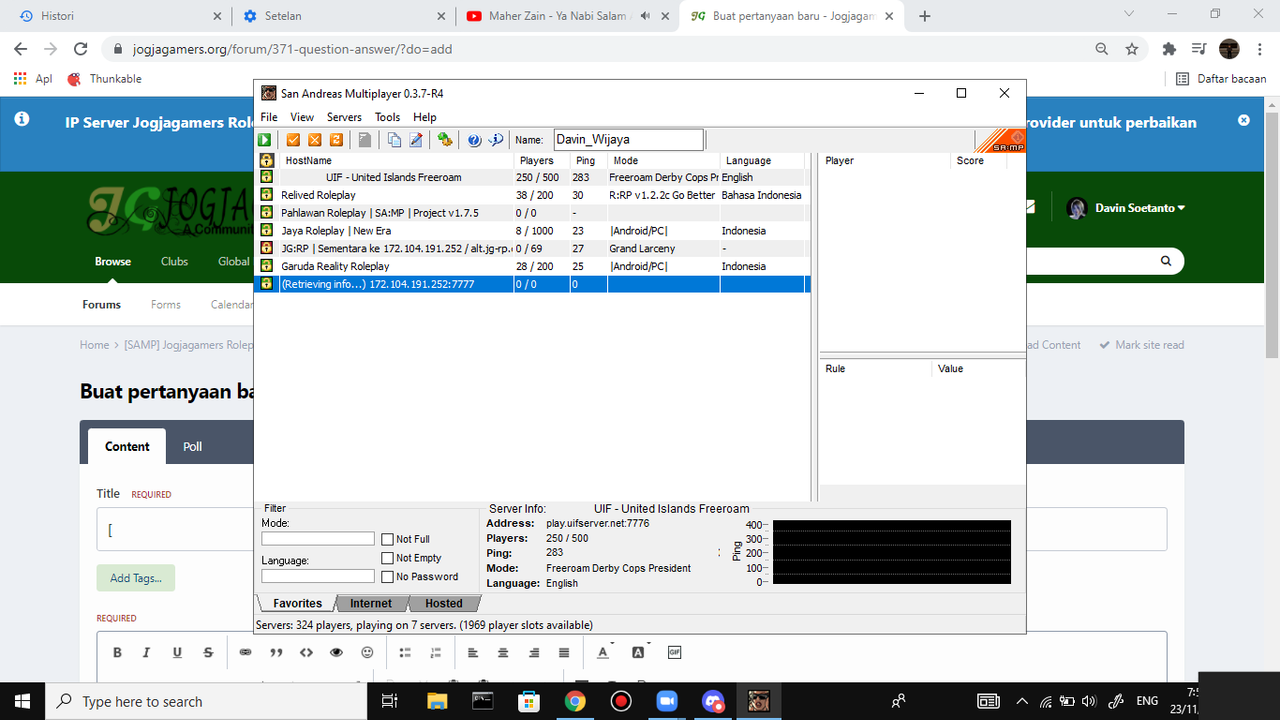Toggle Underline in the forum editor

177,652
